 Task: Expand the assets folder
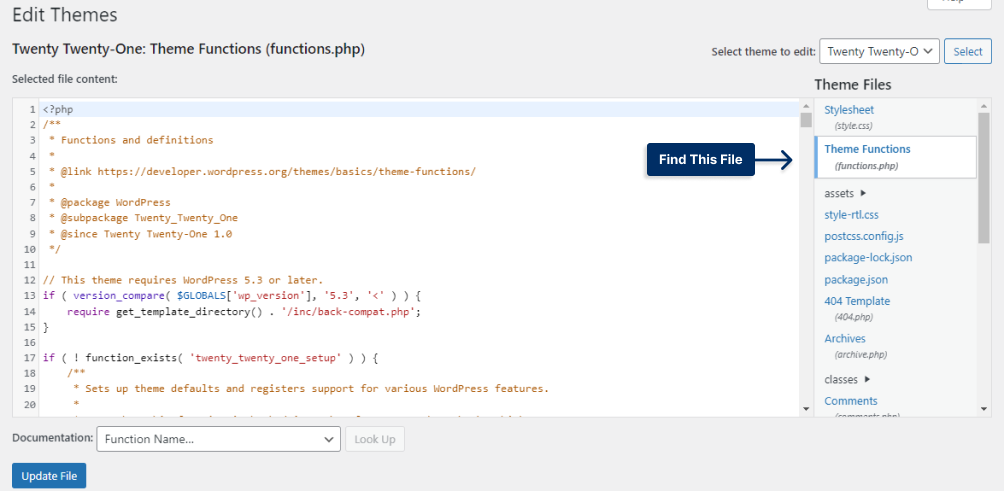pos(845,193)
